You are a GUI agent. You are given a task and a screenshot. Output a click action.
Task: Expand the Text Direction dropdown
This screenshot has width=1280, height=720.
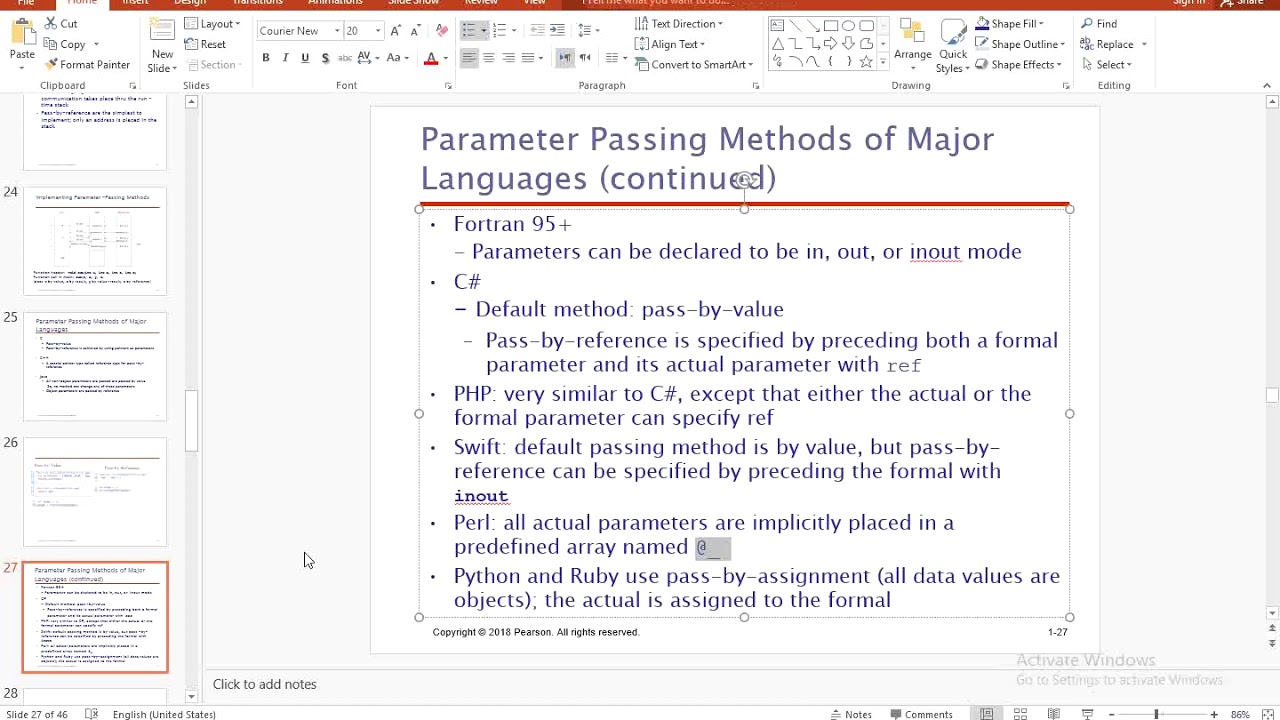[x=679, y=24]
